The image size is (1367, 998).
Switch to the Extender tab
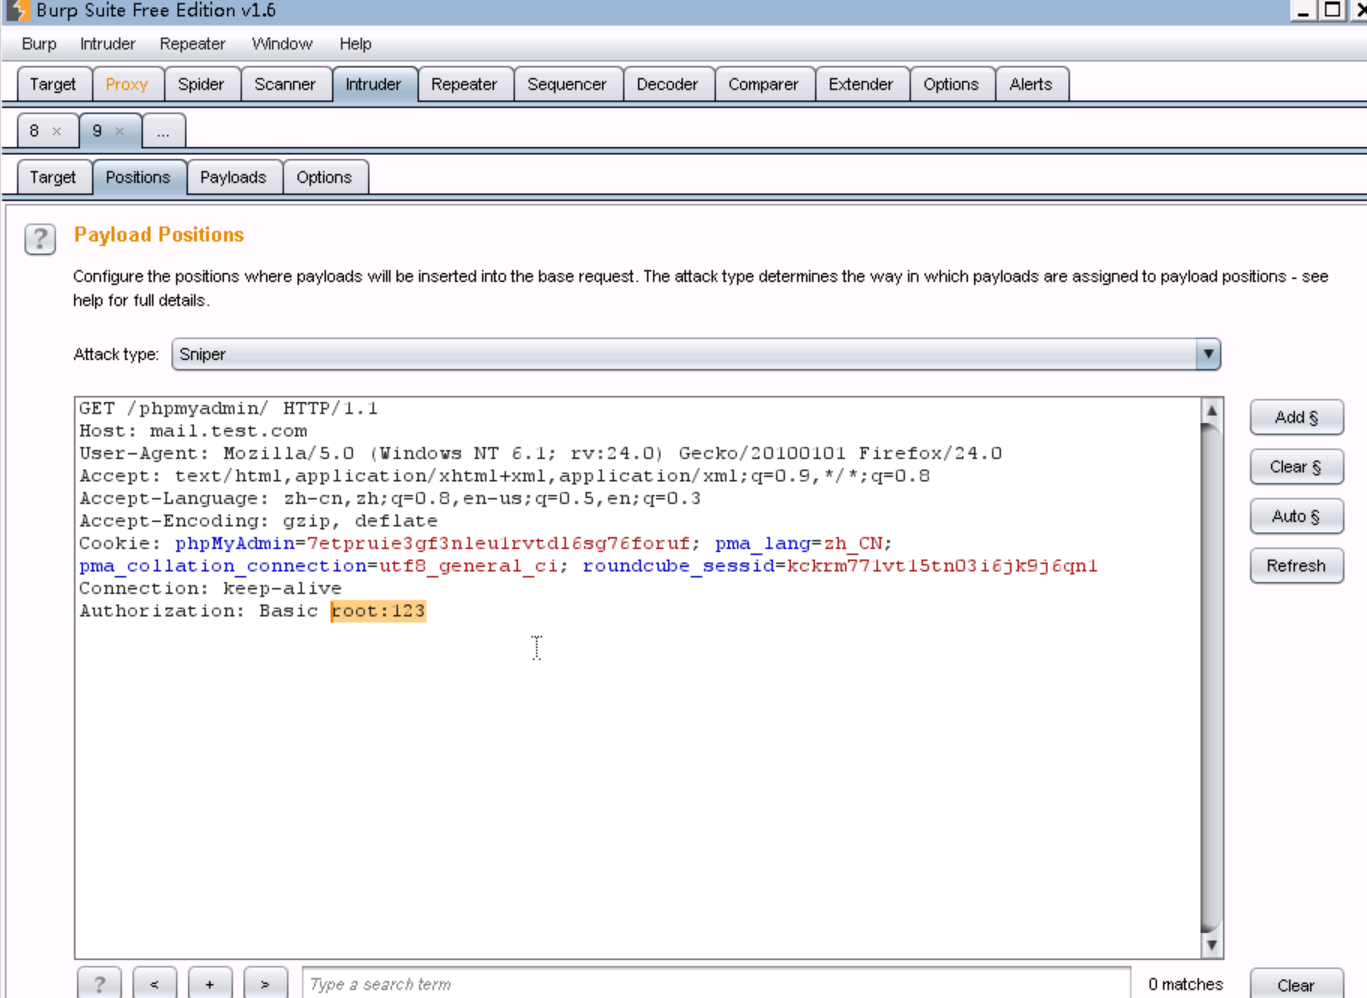click(x=861, y=84)
